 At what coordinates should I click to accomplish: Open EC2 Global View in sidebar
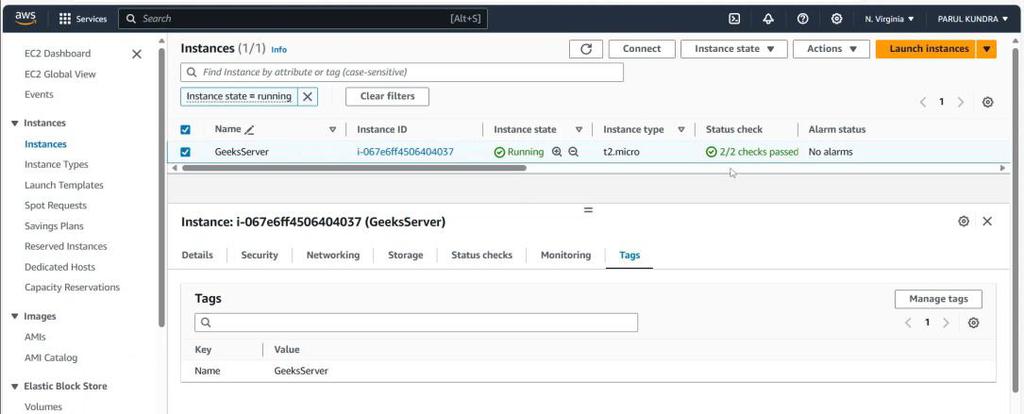[60, 74]
